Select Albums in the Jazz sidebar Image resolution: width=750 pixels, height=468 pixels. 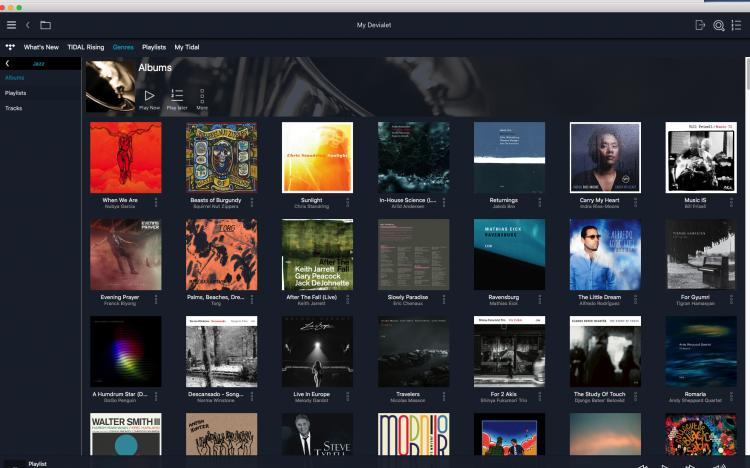(x=15, y=78)
